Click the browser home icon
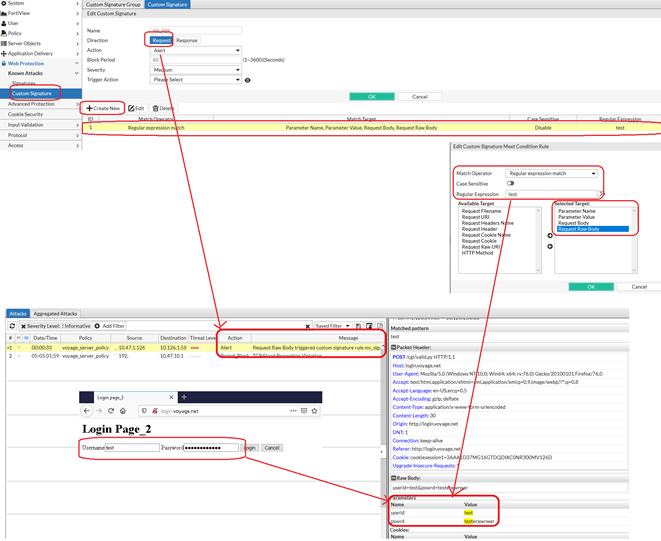Screen dimensions: 661x541 [x=123, y=411]
